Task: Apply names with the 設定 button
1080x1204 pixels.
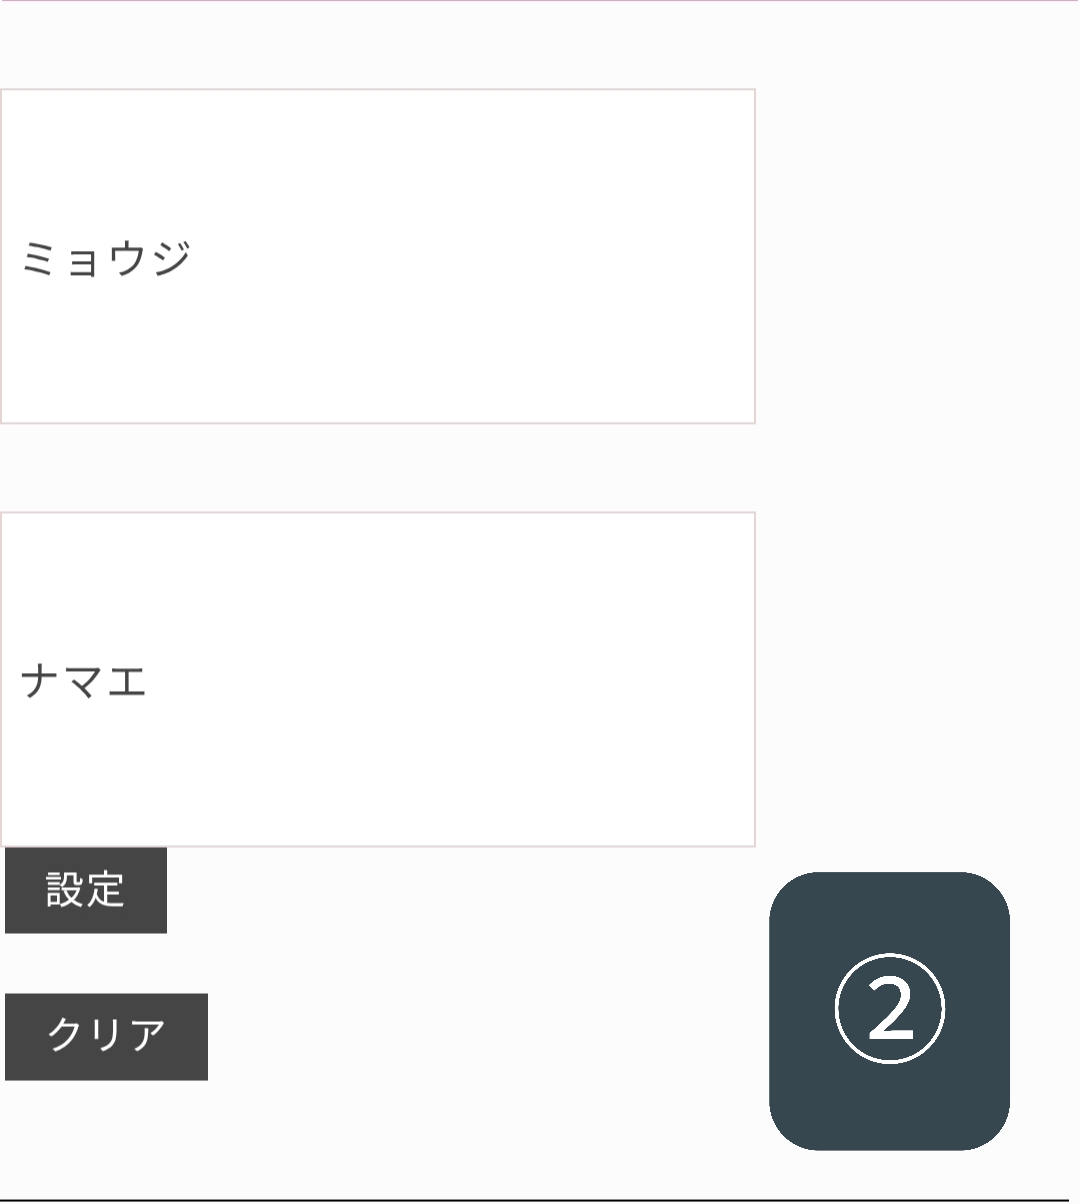Action: pyautogui.click(x=86, y=889)
